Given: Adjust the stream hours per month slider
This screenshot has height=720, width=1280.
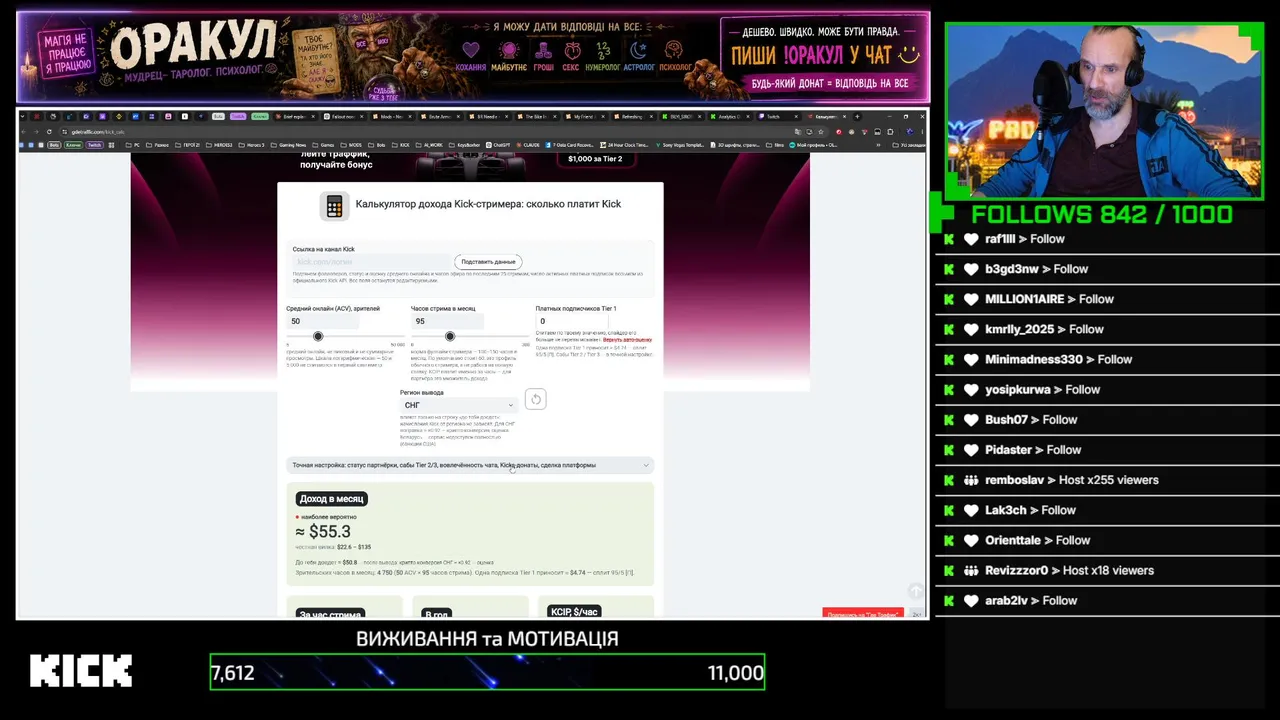Looking at the screenshot, I should pyautogui.click(x=450, y=337).
